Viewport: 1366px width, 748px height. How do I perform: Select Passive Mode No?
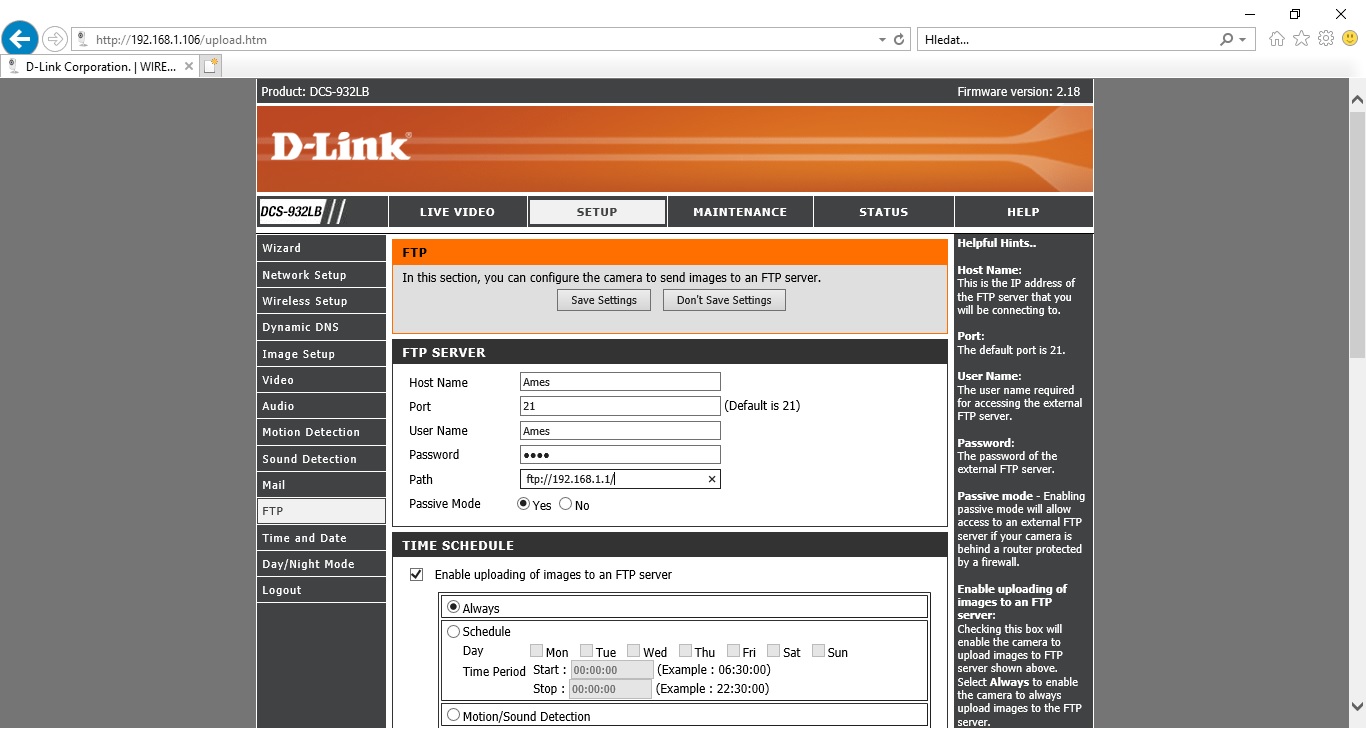click(565, 504)
